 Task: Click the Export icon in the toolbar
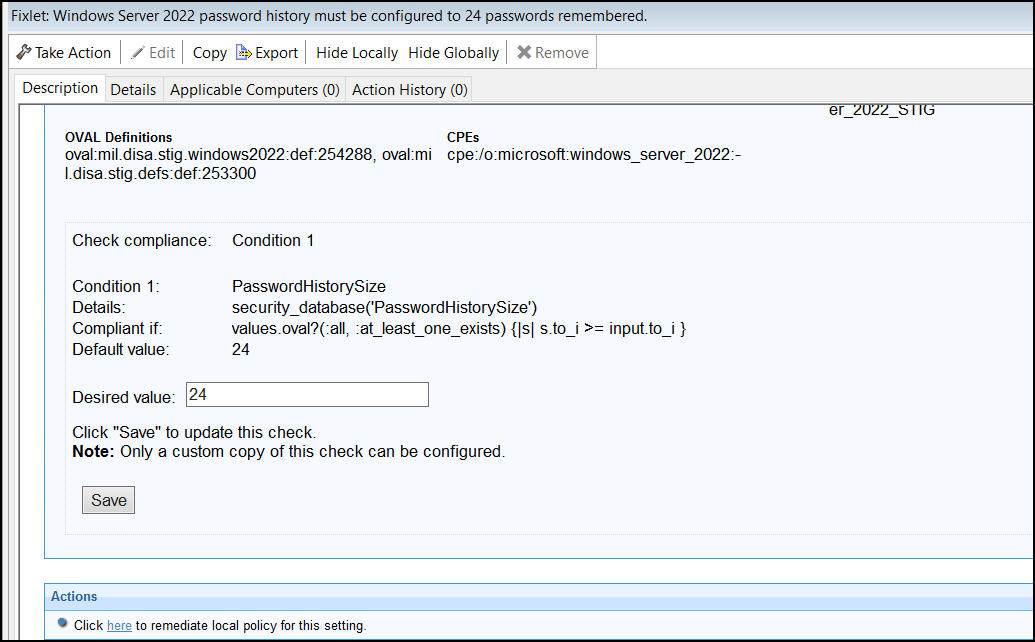(243, 52)
